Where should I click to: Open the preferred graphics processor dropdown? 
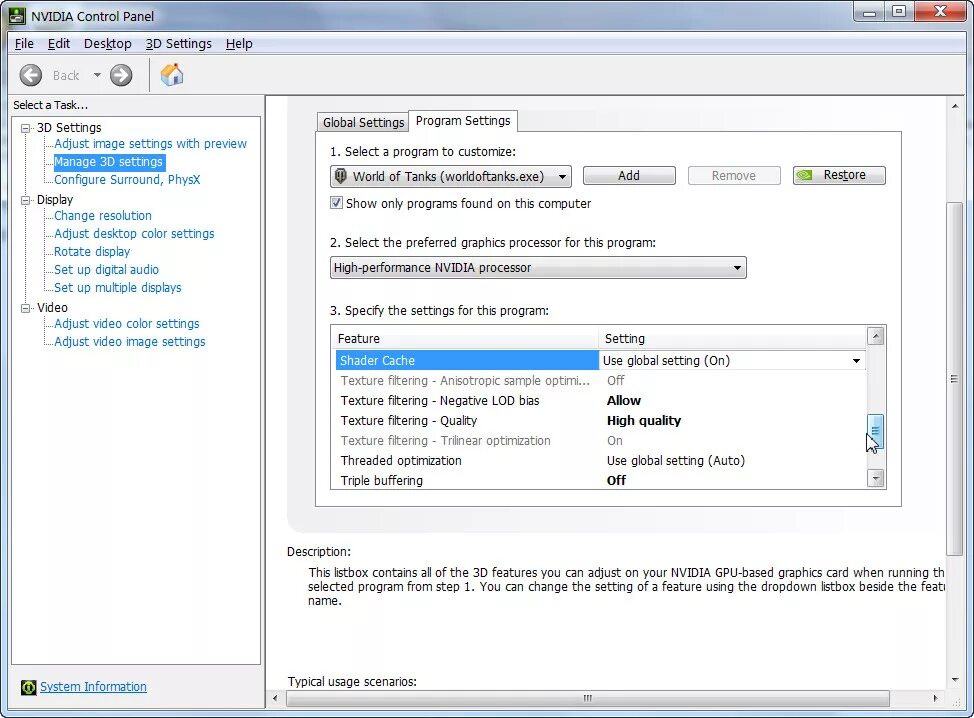[x=538, y=268]
